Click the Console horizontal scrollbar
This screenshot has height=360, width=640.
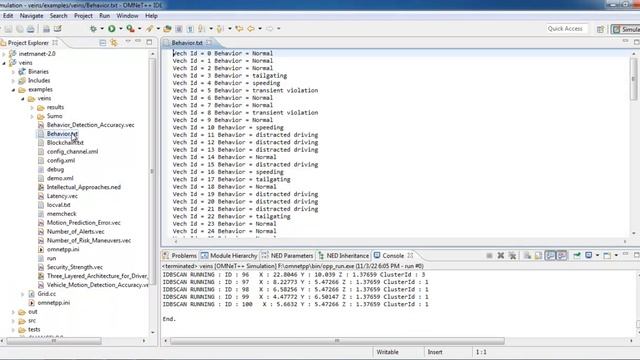click(x=337, y=340)
